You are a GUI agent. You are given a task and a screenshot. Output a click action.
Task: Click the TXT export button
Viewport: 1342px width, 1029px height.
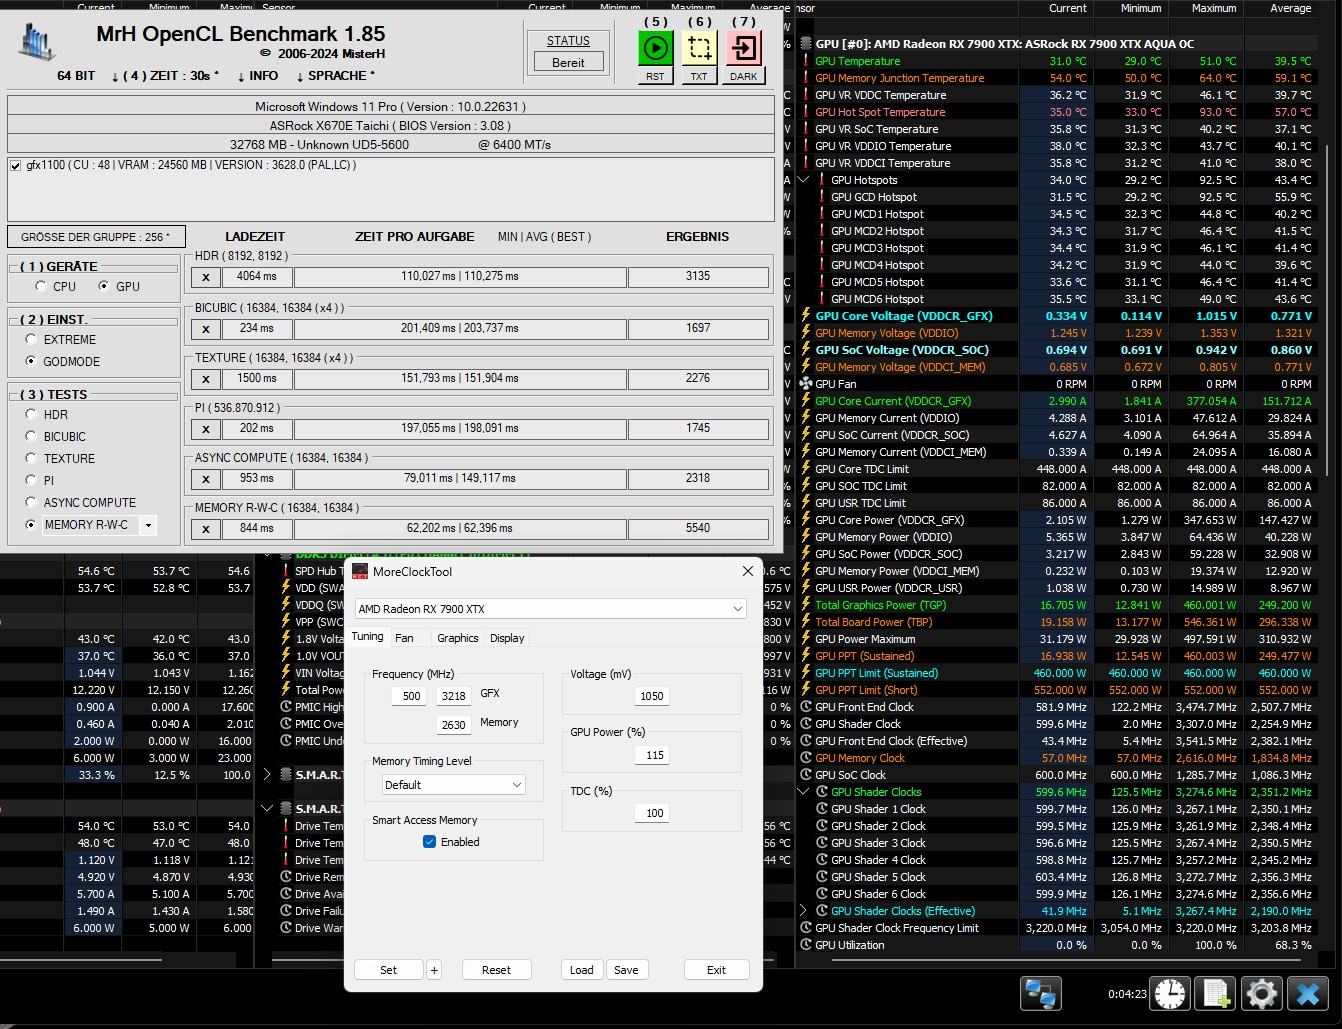699,76
